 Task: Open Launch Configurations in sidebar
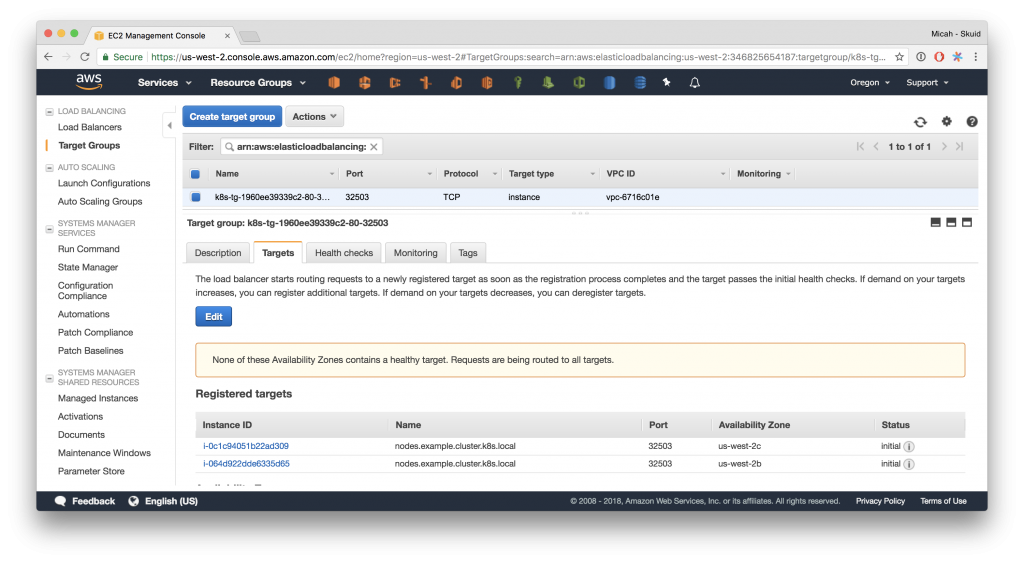[x=104, y=184]
